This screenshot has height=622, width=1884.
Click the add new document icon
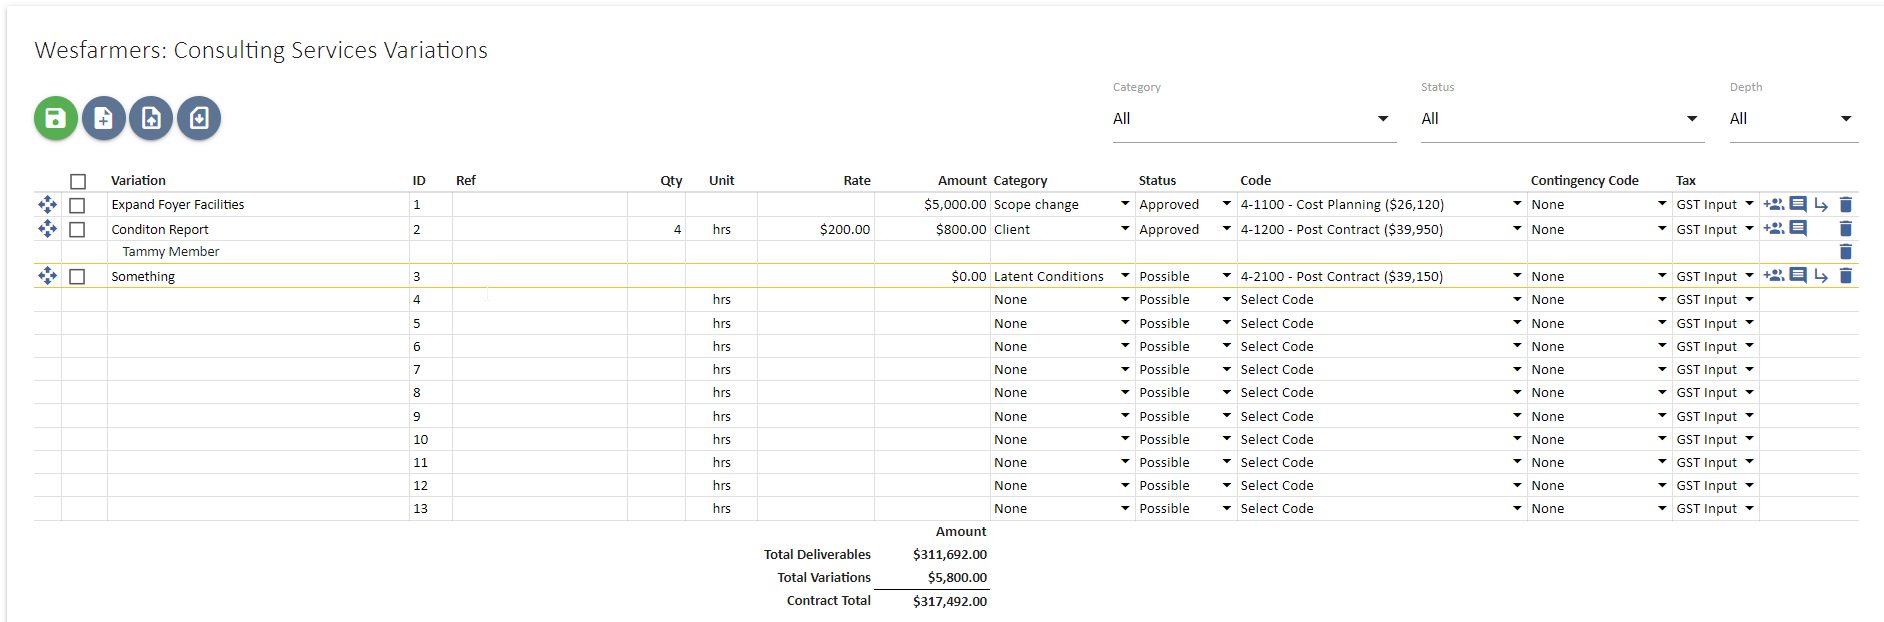coord(103,118)
